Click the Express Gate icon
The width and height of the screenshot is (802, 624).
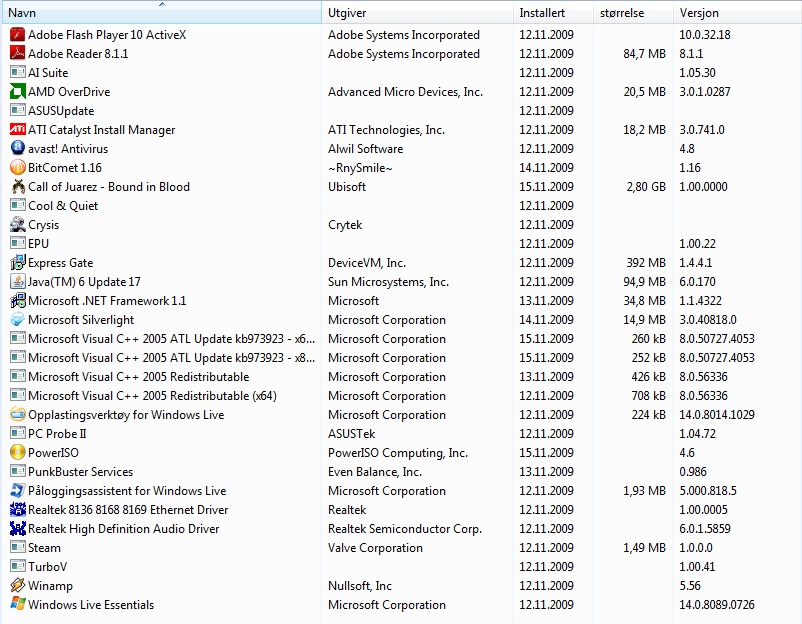coord(17,262)
